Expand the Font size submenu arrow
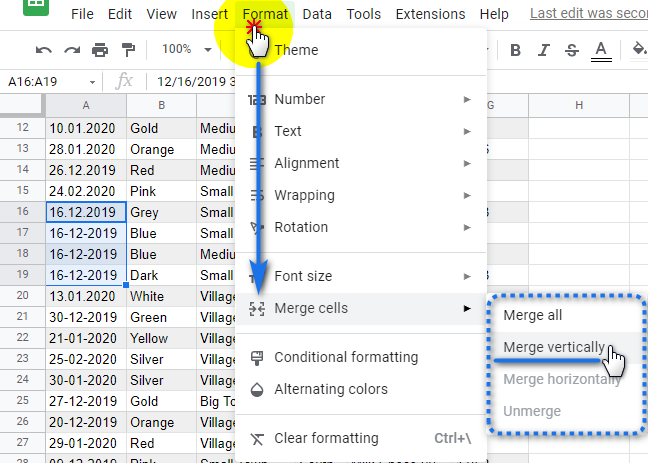The height and width of the screenshot is (463, 648). 467,276
